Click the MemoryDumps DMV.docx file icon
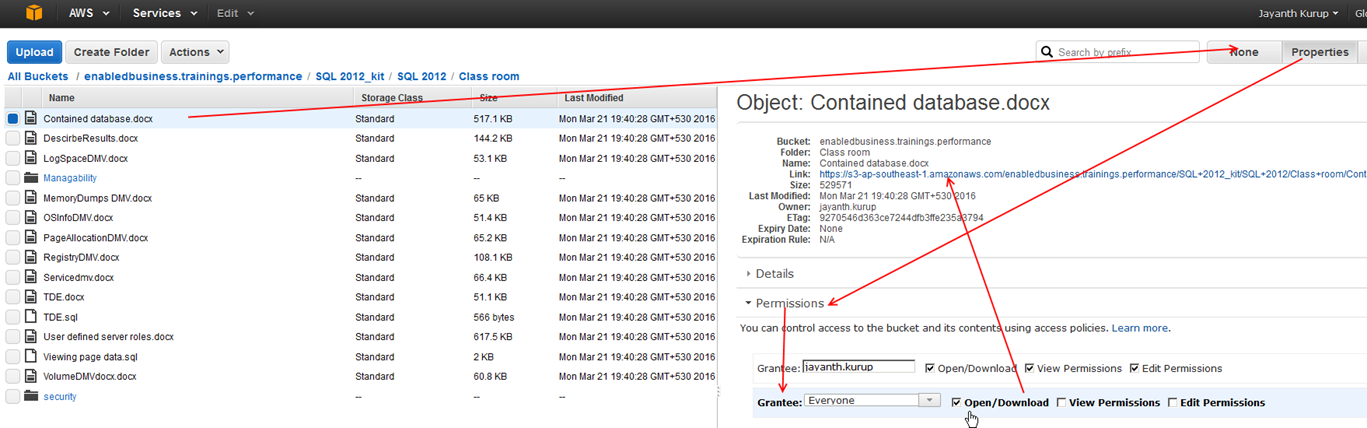This screenshot has height=428, width=1367. click(x=31, y=198)
